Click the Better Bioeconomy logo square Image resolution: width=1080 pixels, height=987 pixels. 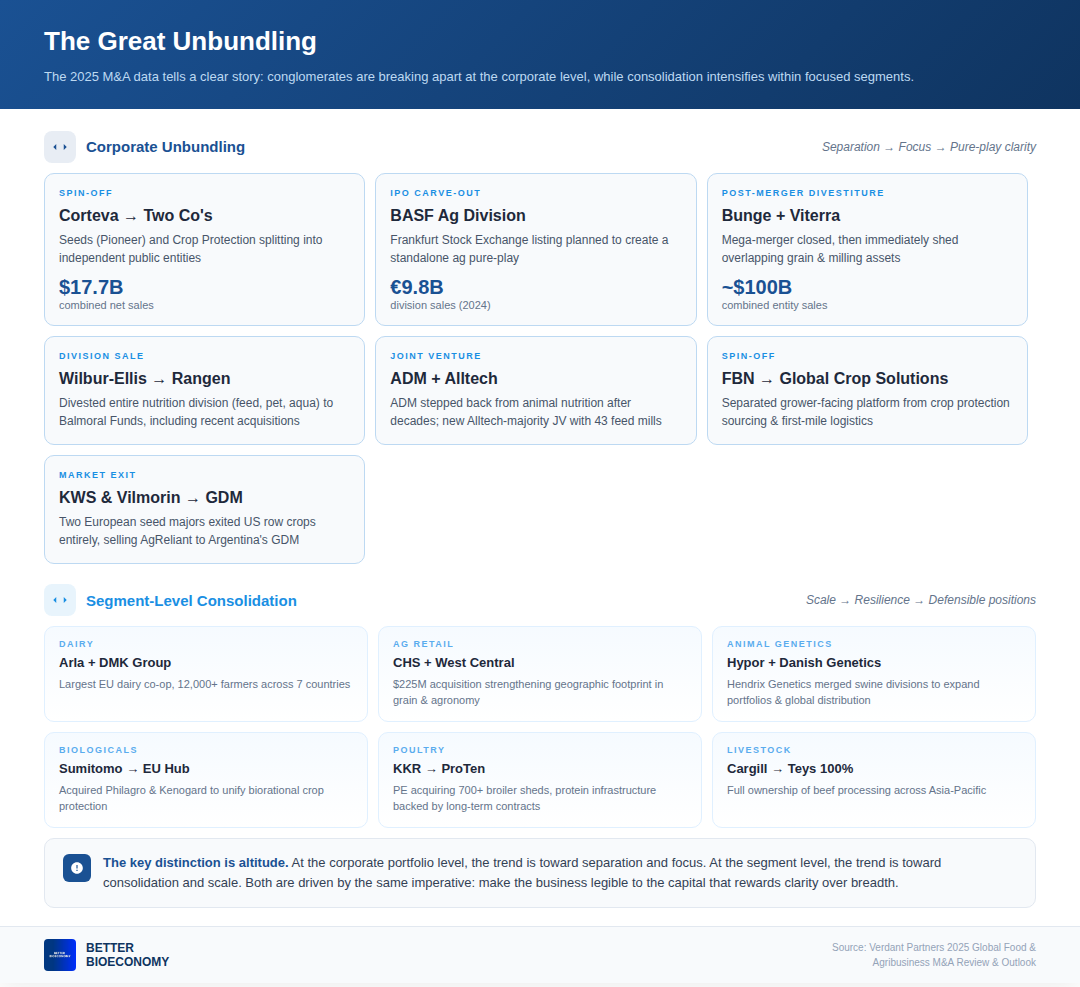pos(60,955)
